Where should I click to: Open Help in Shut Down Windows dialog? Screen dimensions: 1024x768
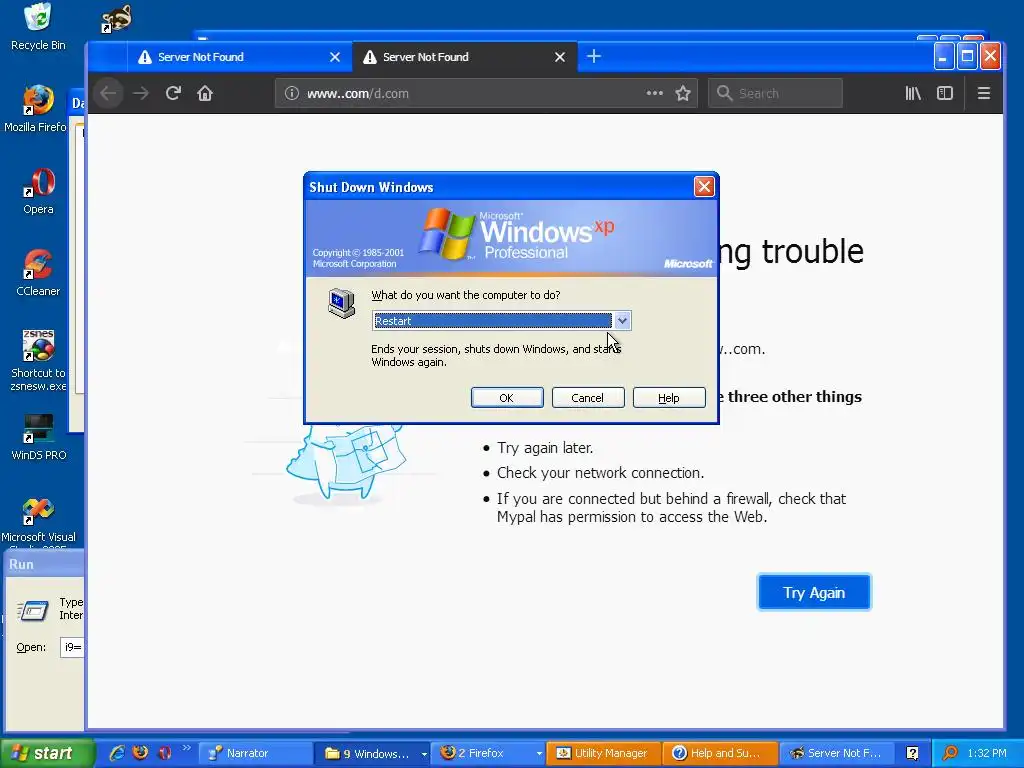[x=669, y=398]
